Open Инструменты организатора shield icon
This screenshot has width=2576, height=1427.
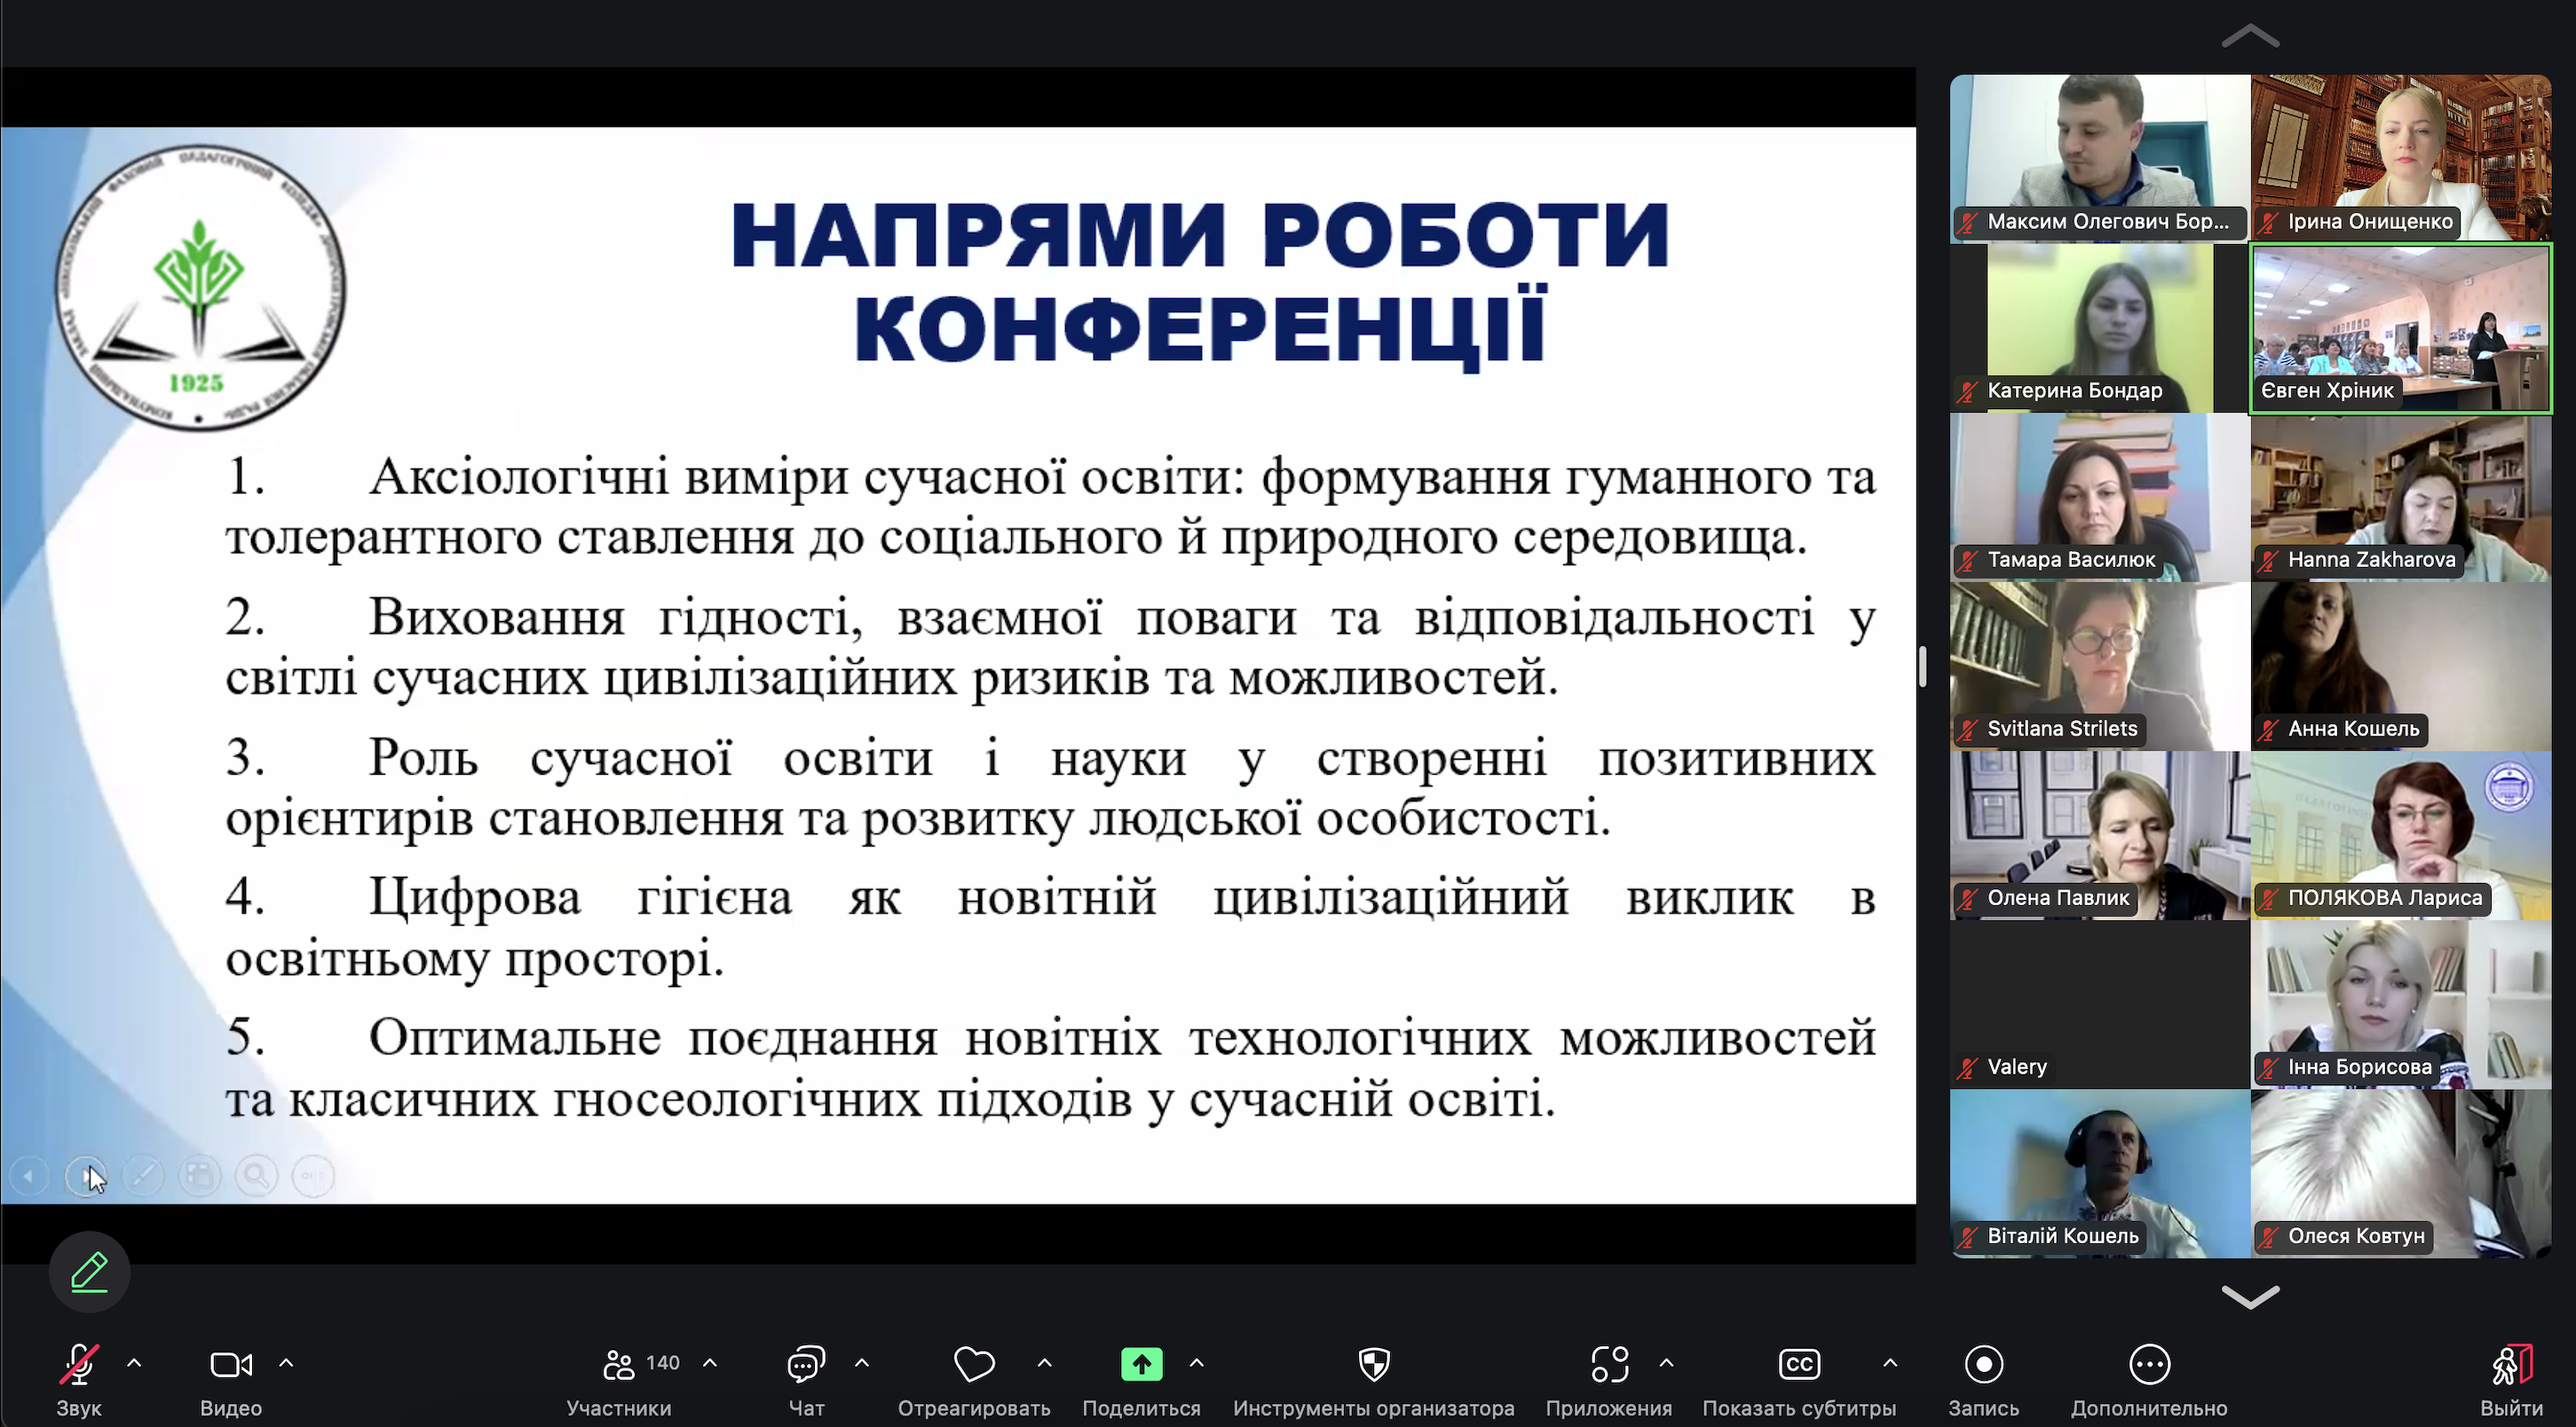coord(1374,1364)
